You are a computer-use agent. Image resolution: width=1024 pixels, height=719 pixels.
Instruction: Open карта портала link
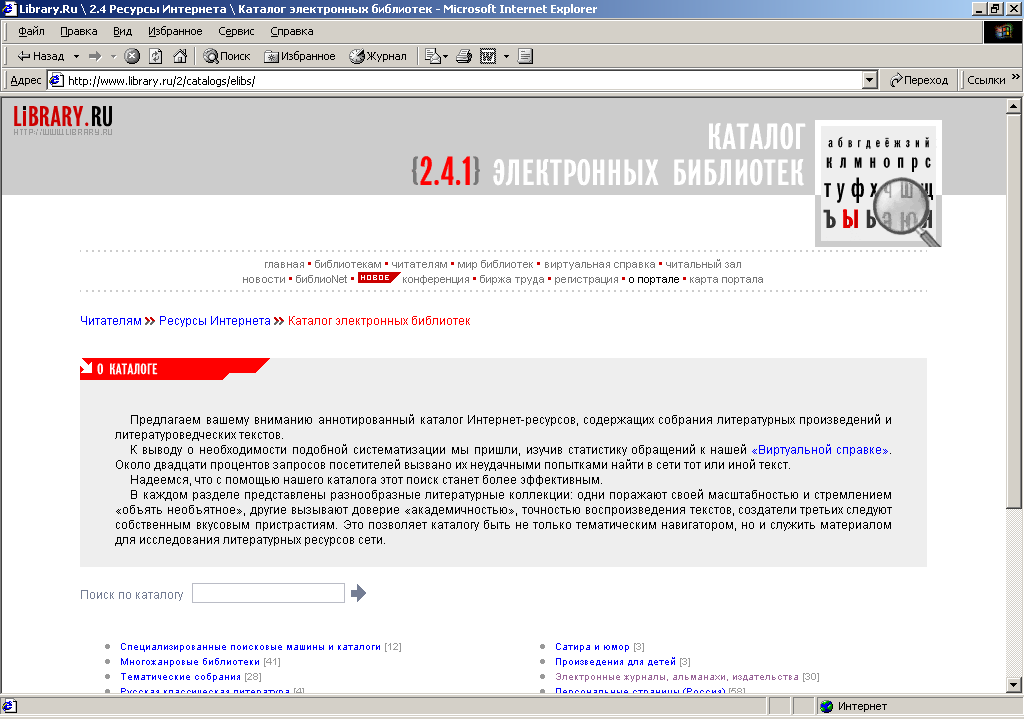click(x=726, y=280)
